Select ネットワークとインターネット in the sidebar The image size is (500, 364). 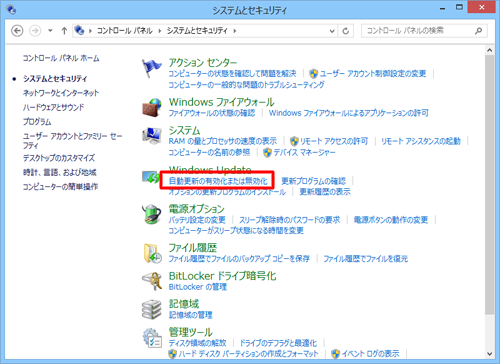(61, 93)
